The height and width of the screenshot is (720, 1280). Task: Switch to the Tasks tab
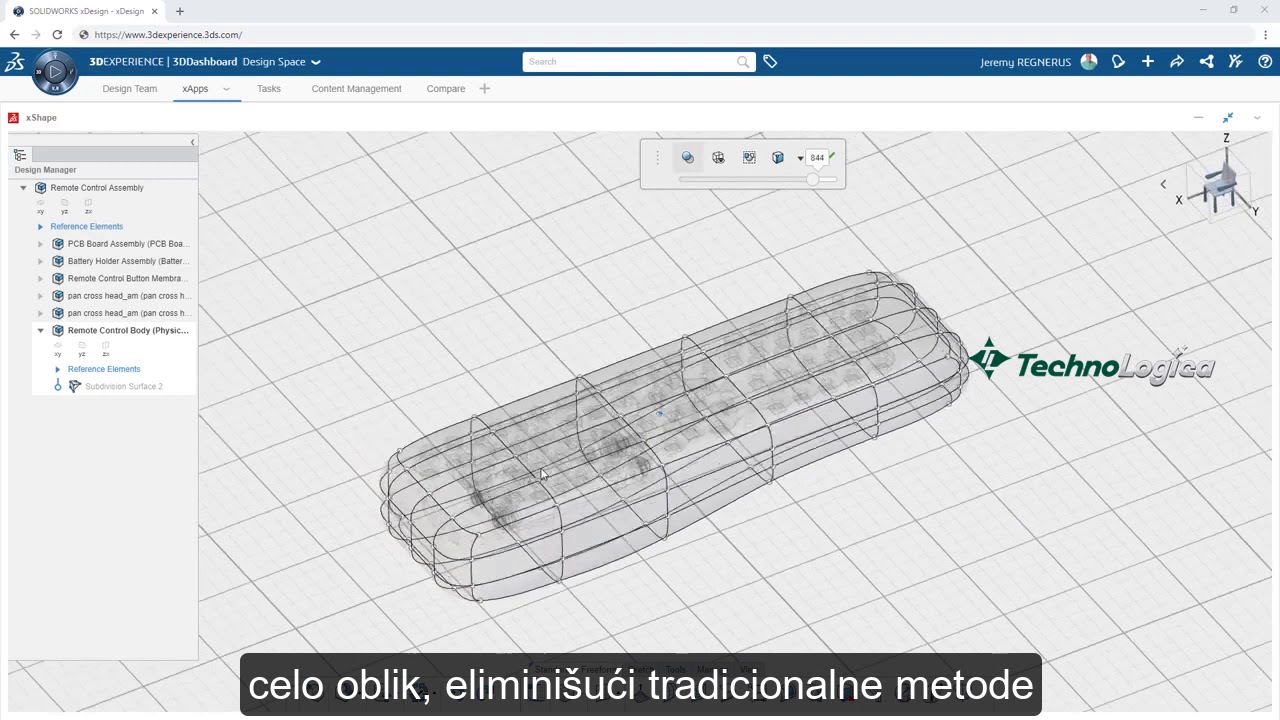tap(269, 89)
